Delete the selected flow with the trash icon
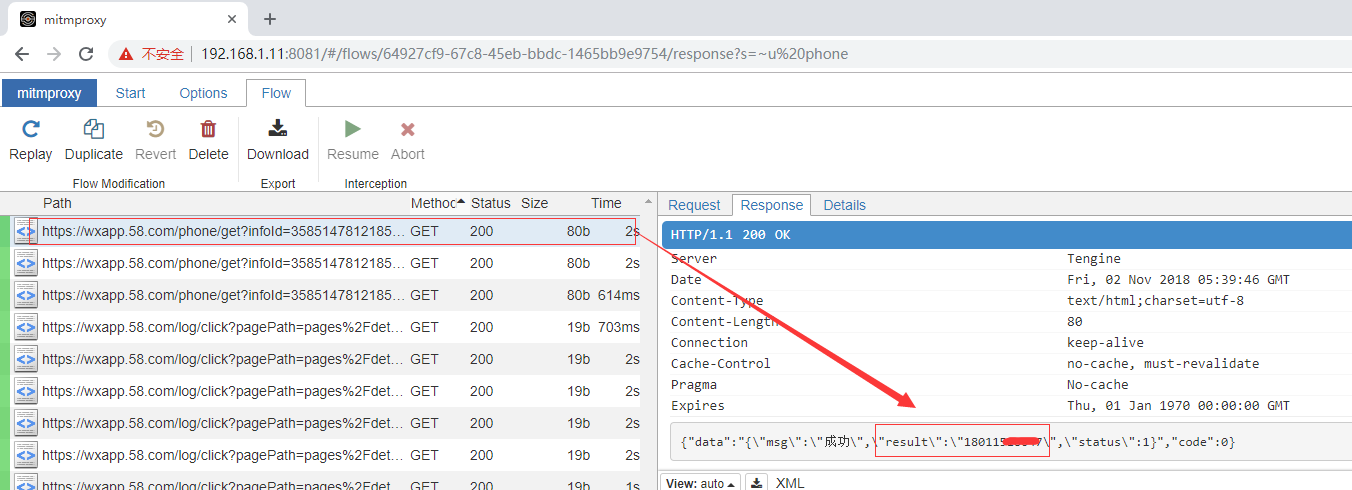Screen dimensions: 1352x490 (x=208, y=129)
